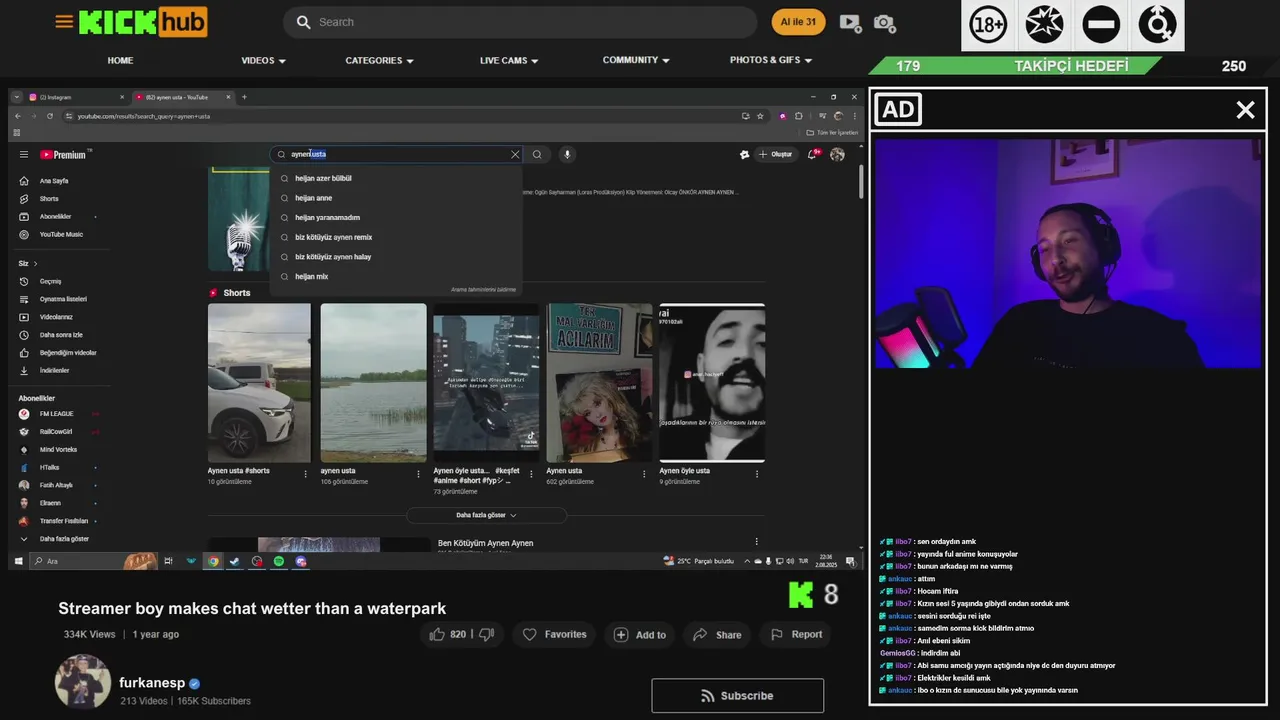The height and width of the screenshot is (720, 1280).
Task: Report this video
Action: coord(797,634)
